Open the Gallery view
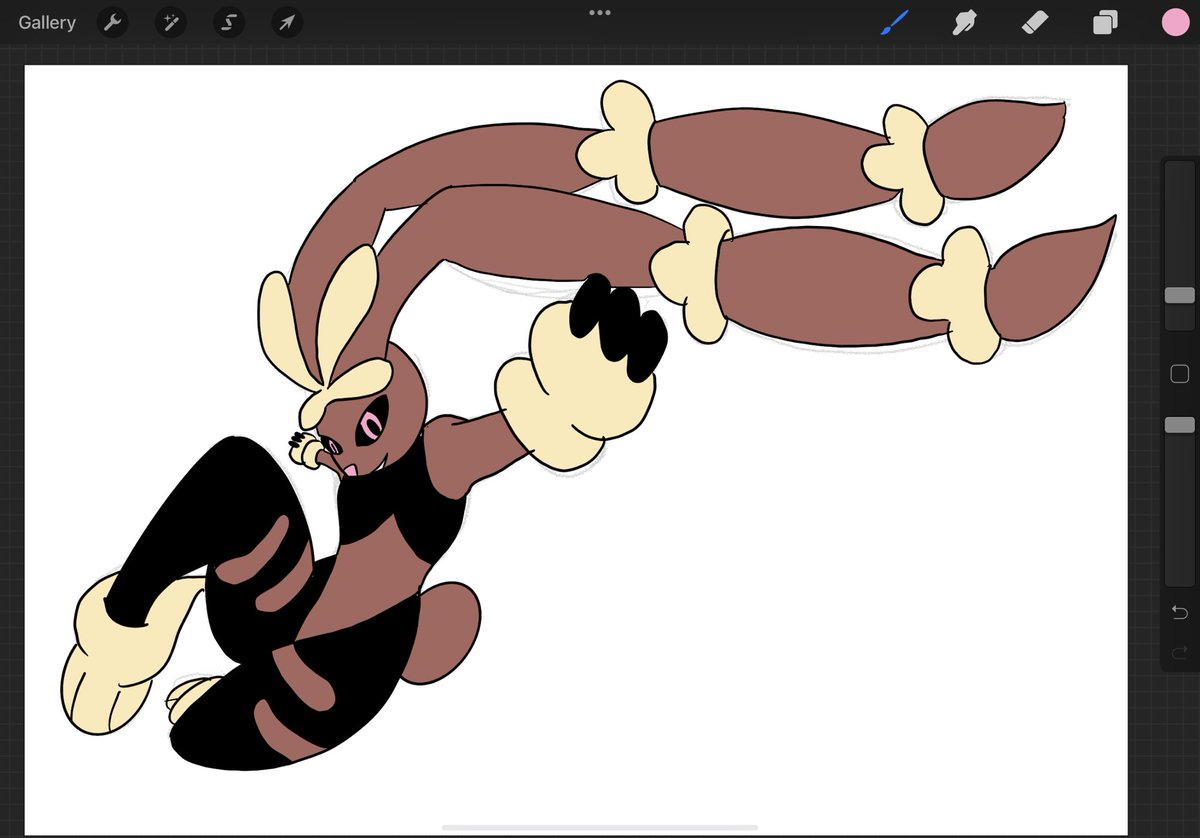 pyautogui.click(x=47, y=22)
